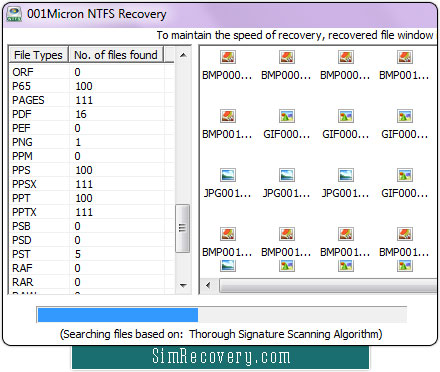This screenshot has width=440, height=372.
Task: Click the file list scroll up arrow
Action: 183,55
